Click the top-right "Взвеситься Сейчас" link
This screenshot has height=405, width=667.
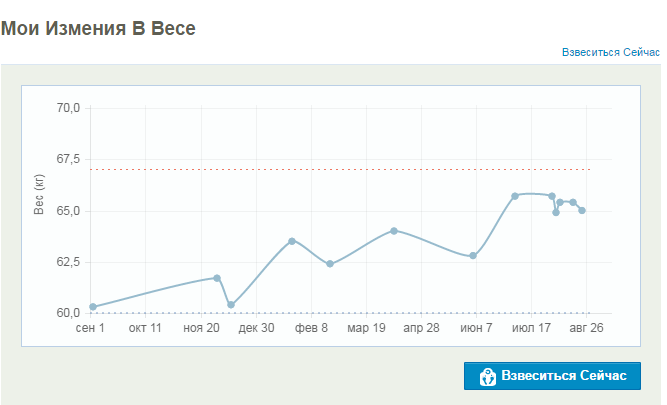click(611, 52)
